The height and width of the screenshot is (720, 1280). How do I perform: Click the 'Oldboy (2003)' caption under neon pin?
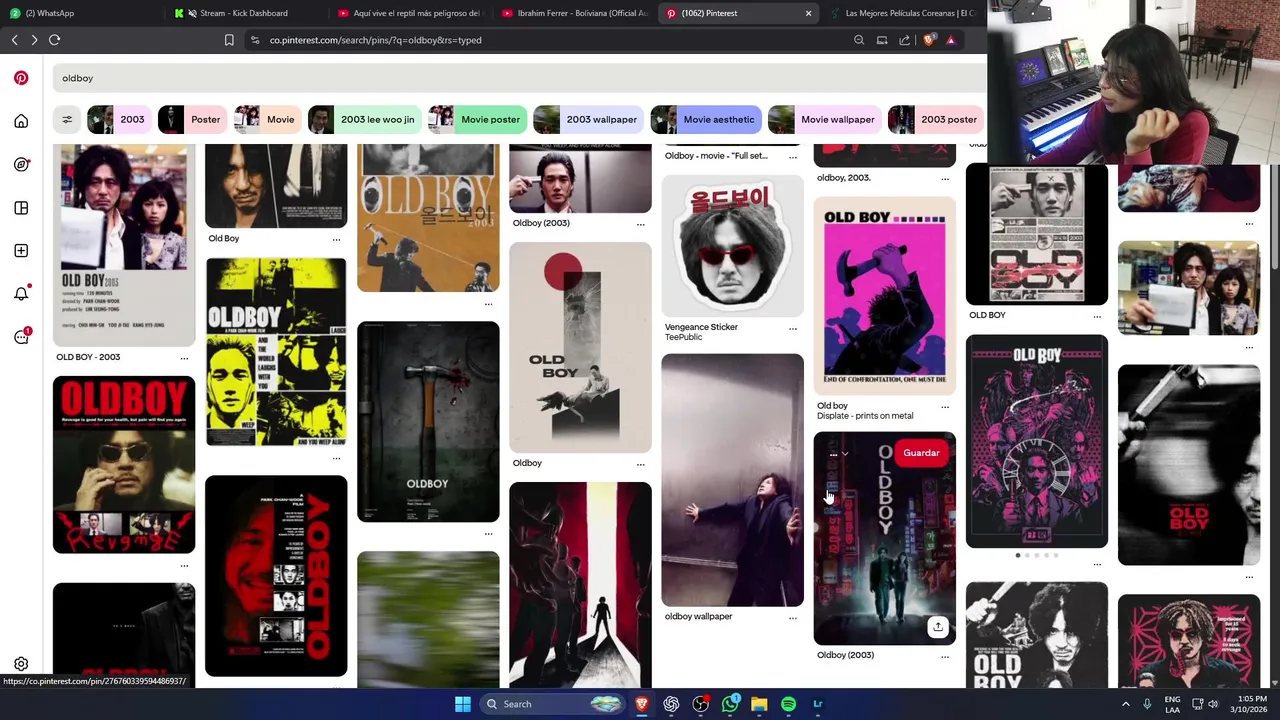click(845, 655)
